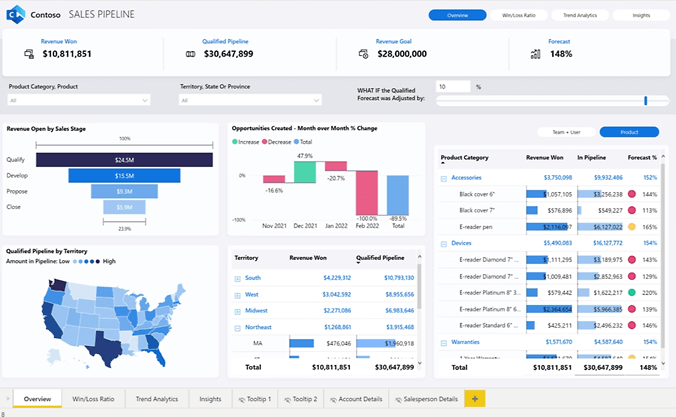
Task: Click the Revenue Won card icon
Action: 29,54
